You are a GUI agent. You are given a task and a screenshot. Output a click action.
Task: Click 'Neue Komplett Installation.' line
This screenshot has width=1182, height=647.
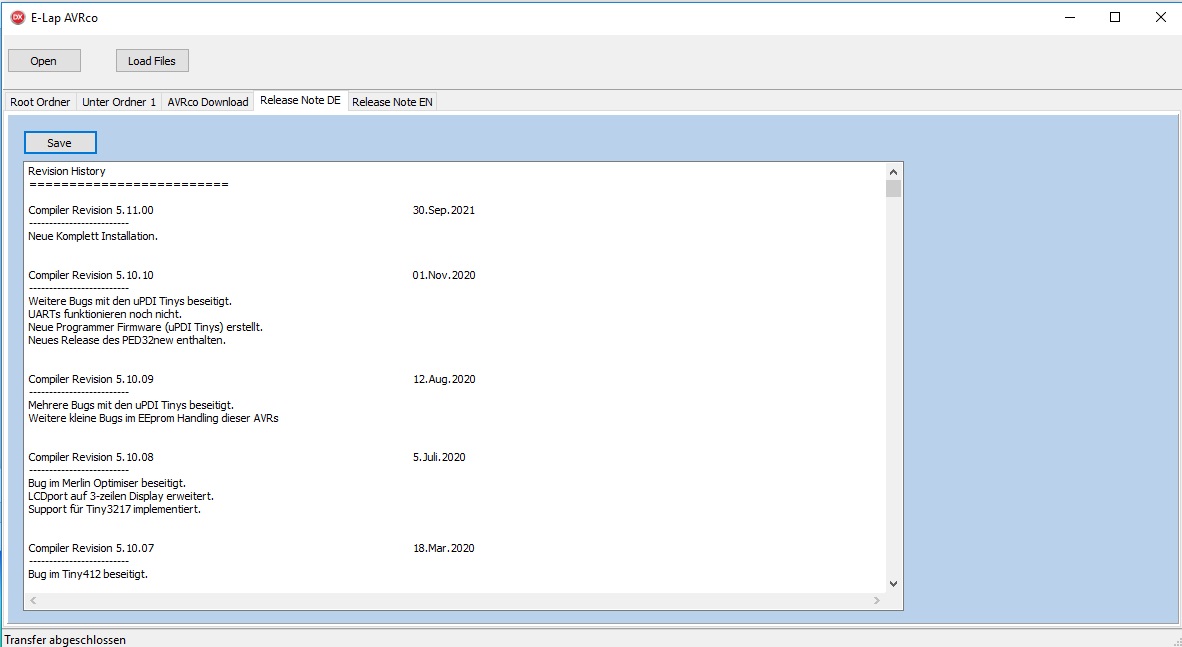93,236
